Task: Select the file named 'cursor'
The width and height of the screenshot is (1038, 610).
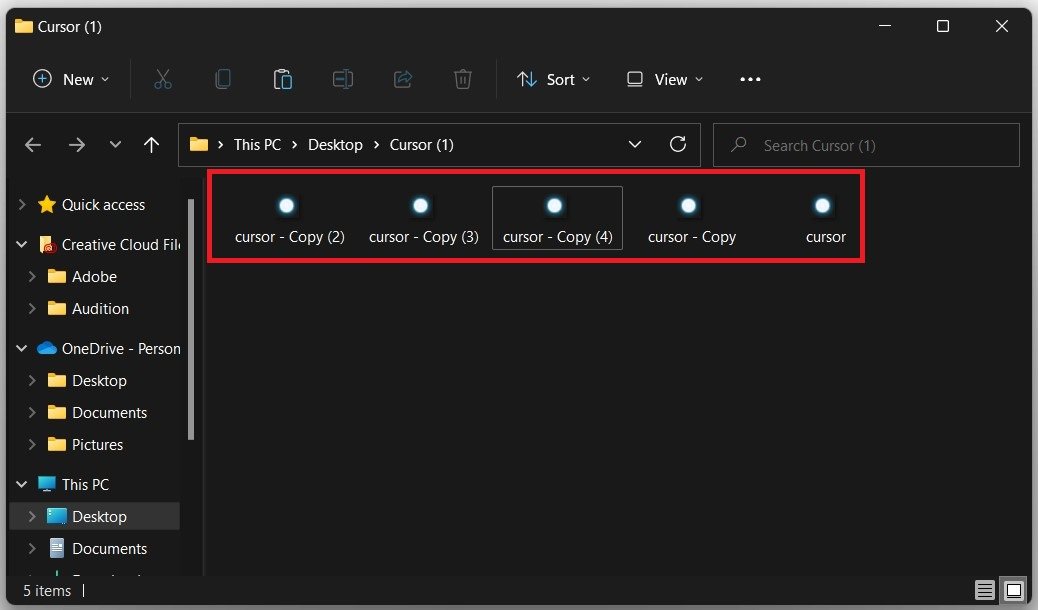Action: tap(825, 219)
